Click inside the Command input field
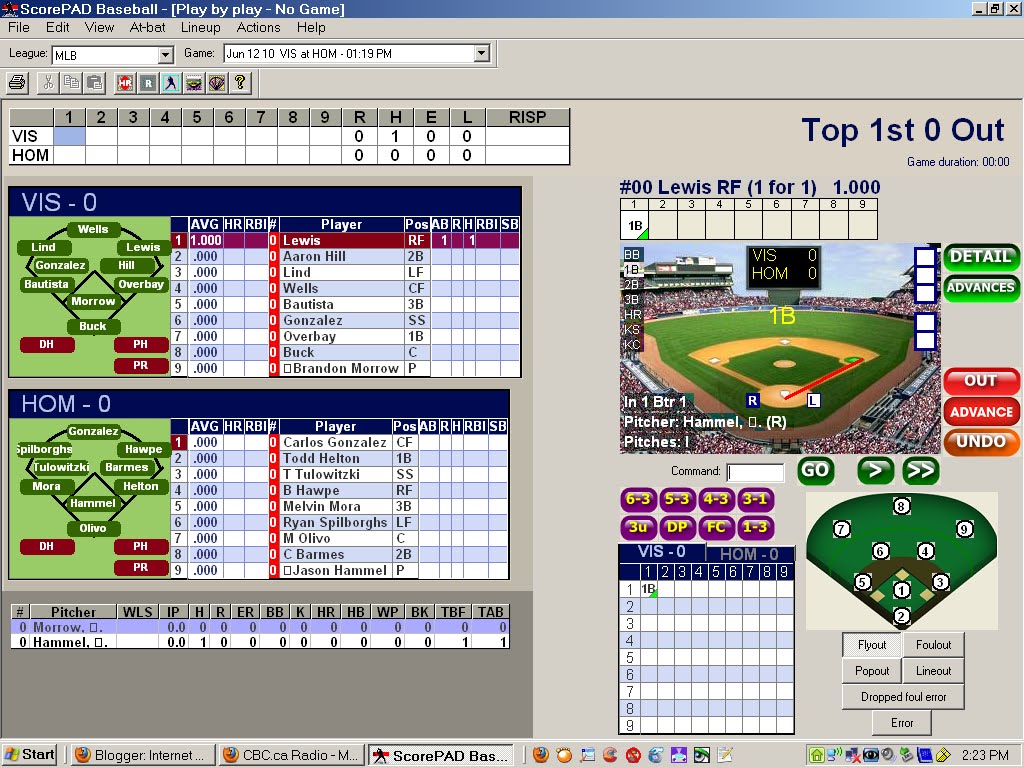Viewport: 1024px width, 768px height. [x=756, y=471]
